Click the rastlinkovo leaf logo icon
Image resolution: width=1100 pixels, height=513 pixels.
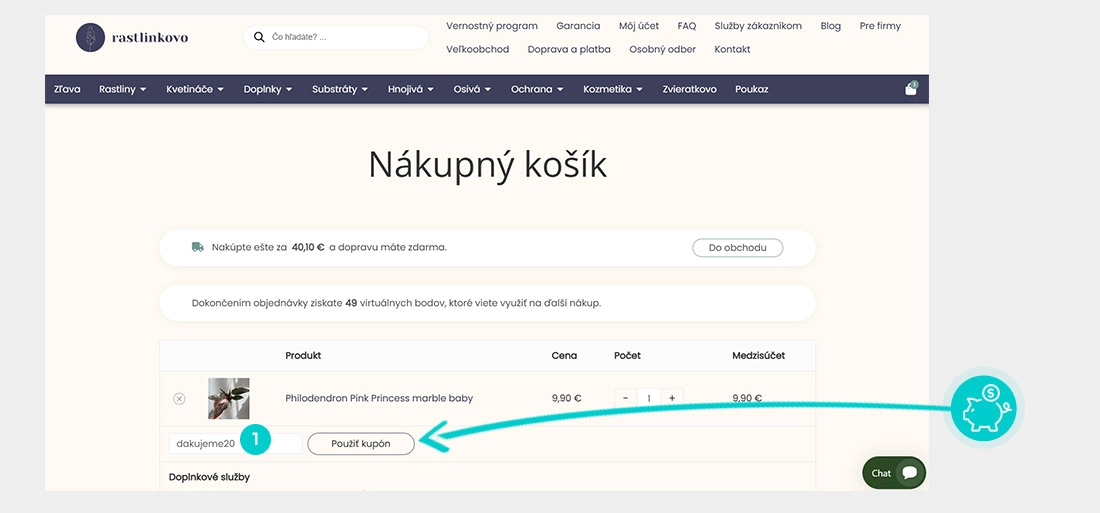click(x=90, y=37)
